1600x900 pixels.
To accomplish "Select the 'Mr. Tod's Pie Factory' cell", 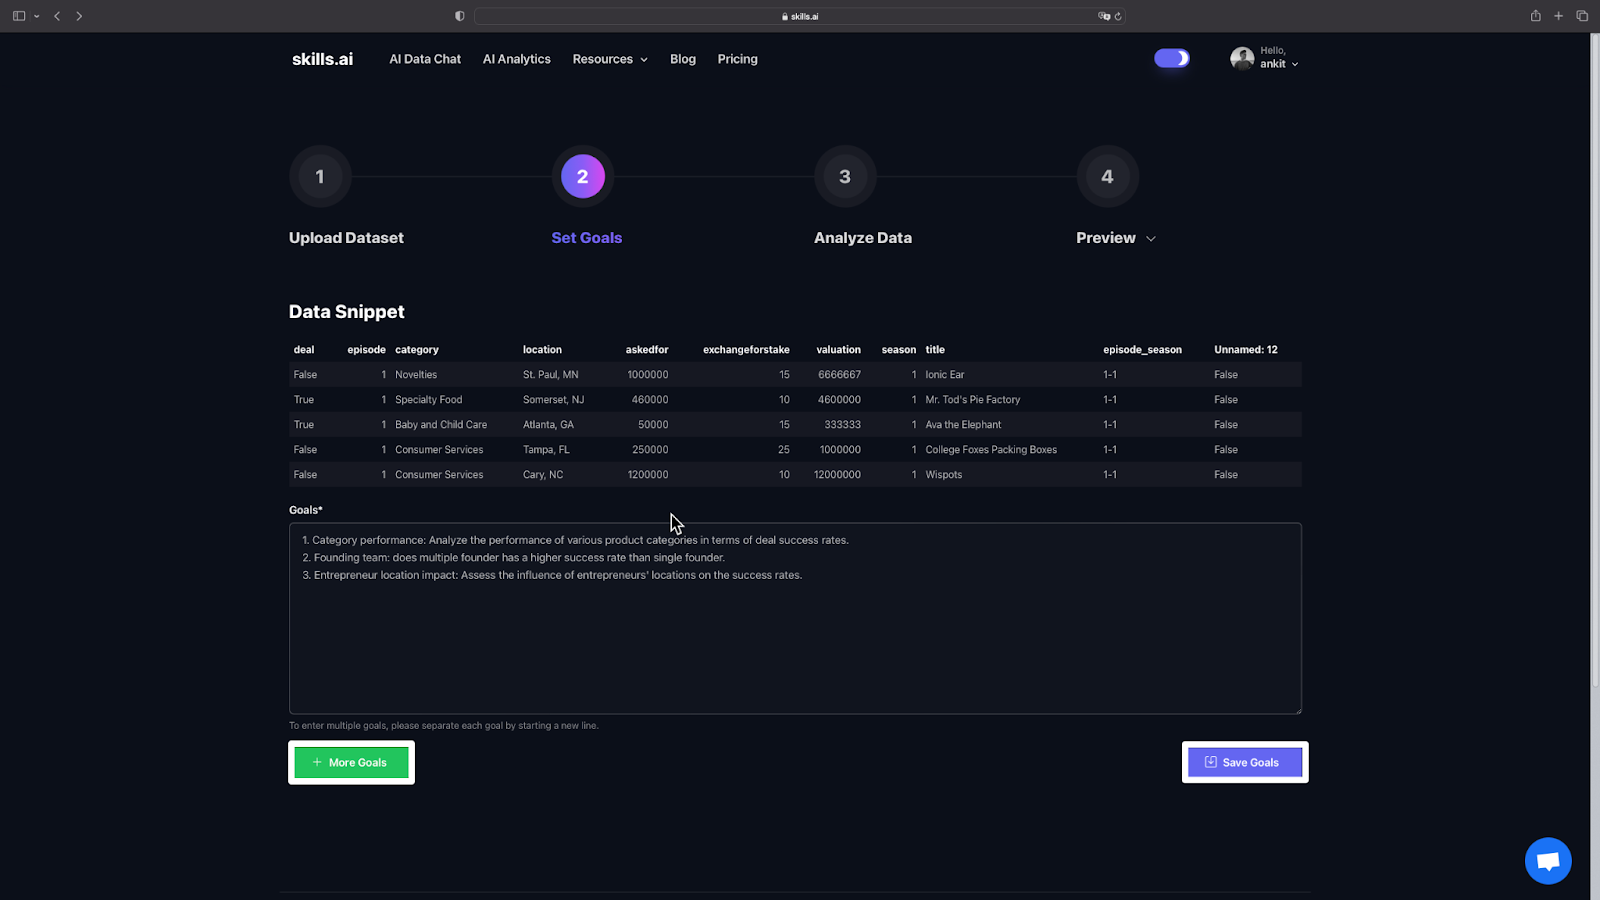I will point(973,400).
